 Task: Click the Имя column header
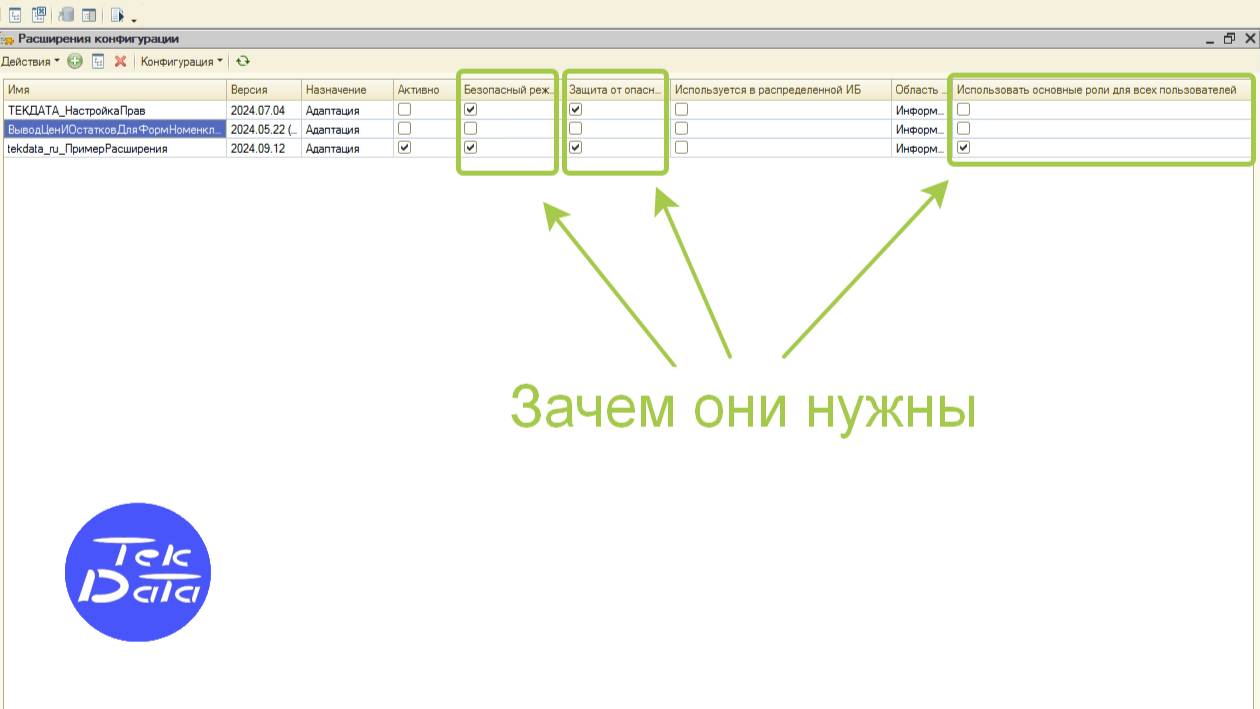tap(115, 90)
